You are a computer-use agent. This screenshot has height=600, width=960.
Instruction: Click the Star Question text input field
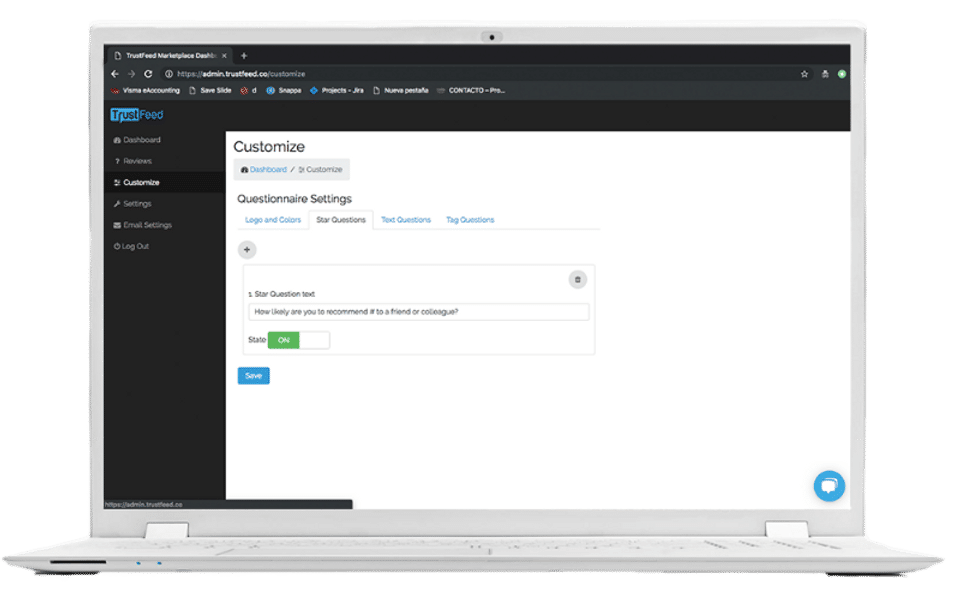[x=419, y=312]
